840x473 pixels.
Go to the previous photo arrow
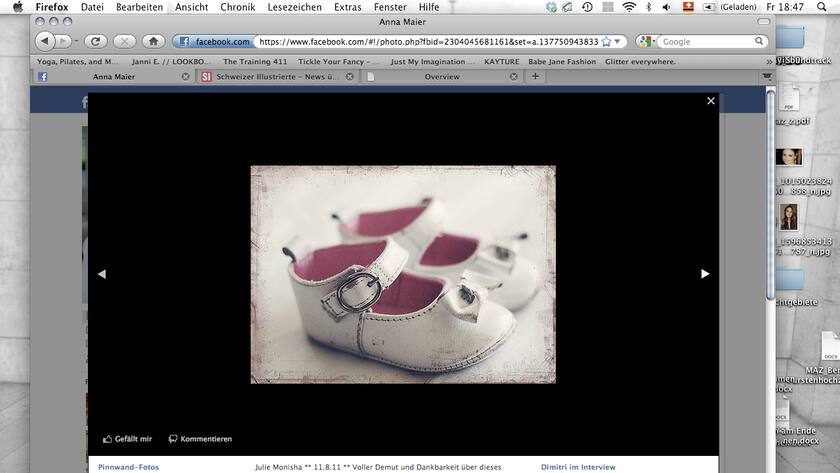[x=101, y=273]
